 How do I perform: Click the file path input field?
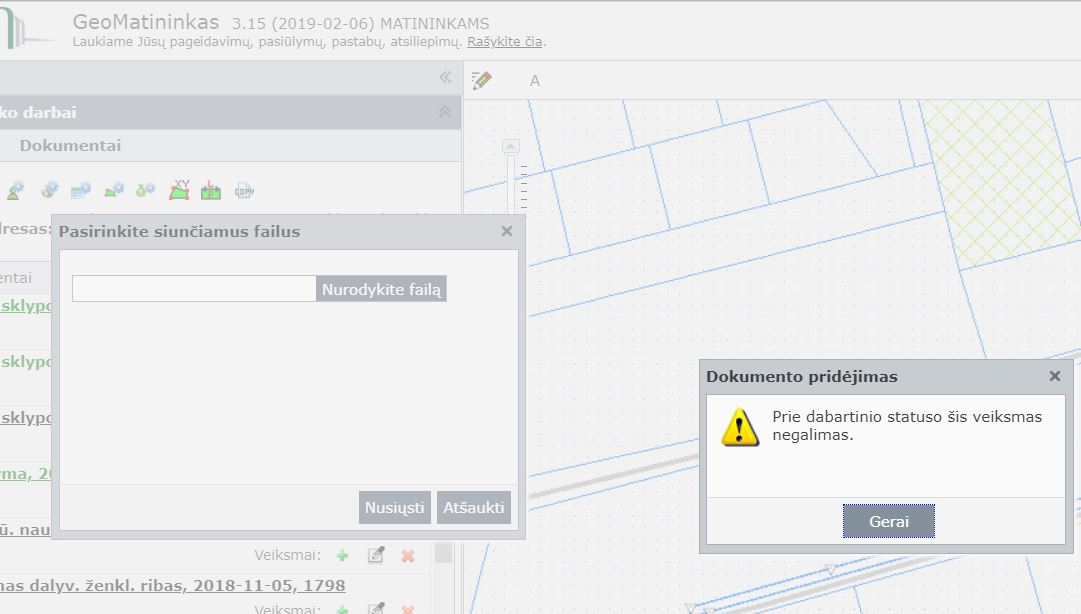[x=194, y=289]
